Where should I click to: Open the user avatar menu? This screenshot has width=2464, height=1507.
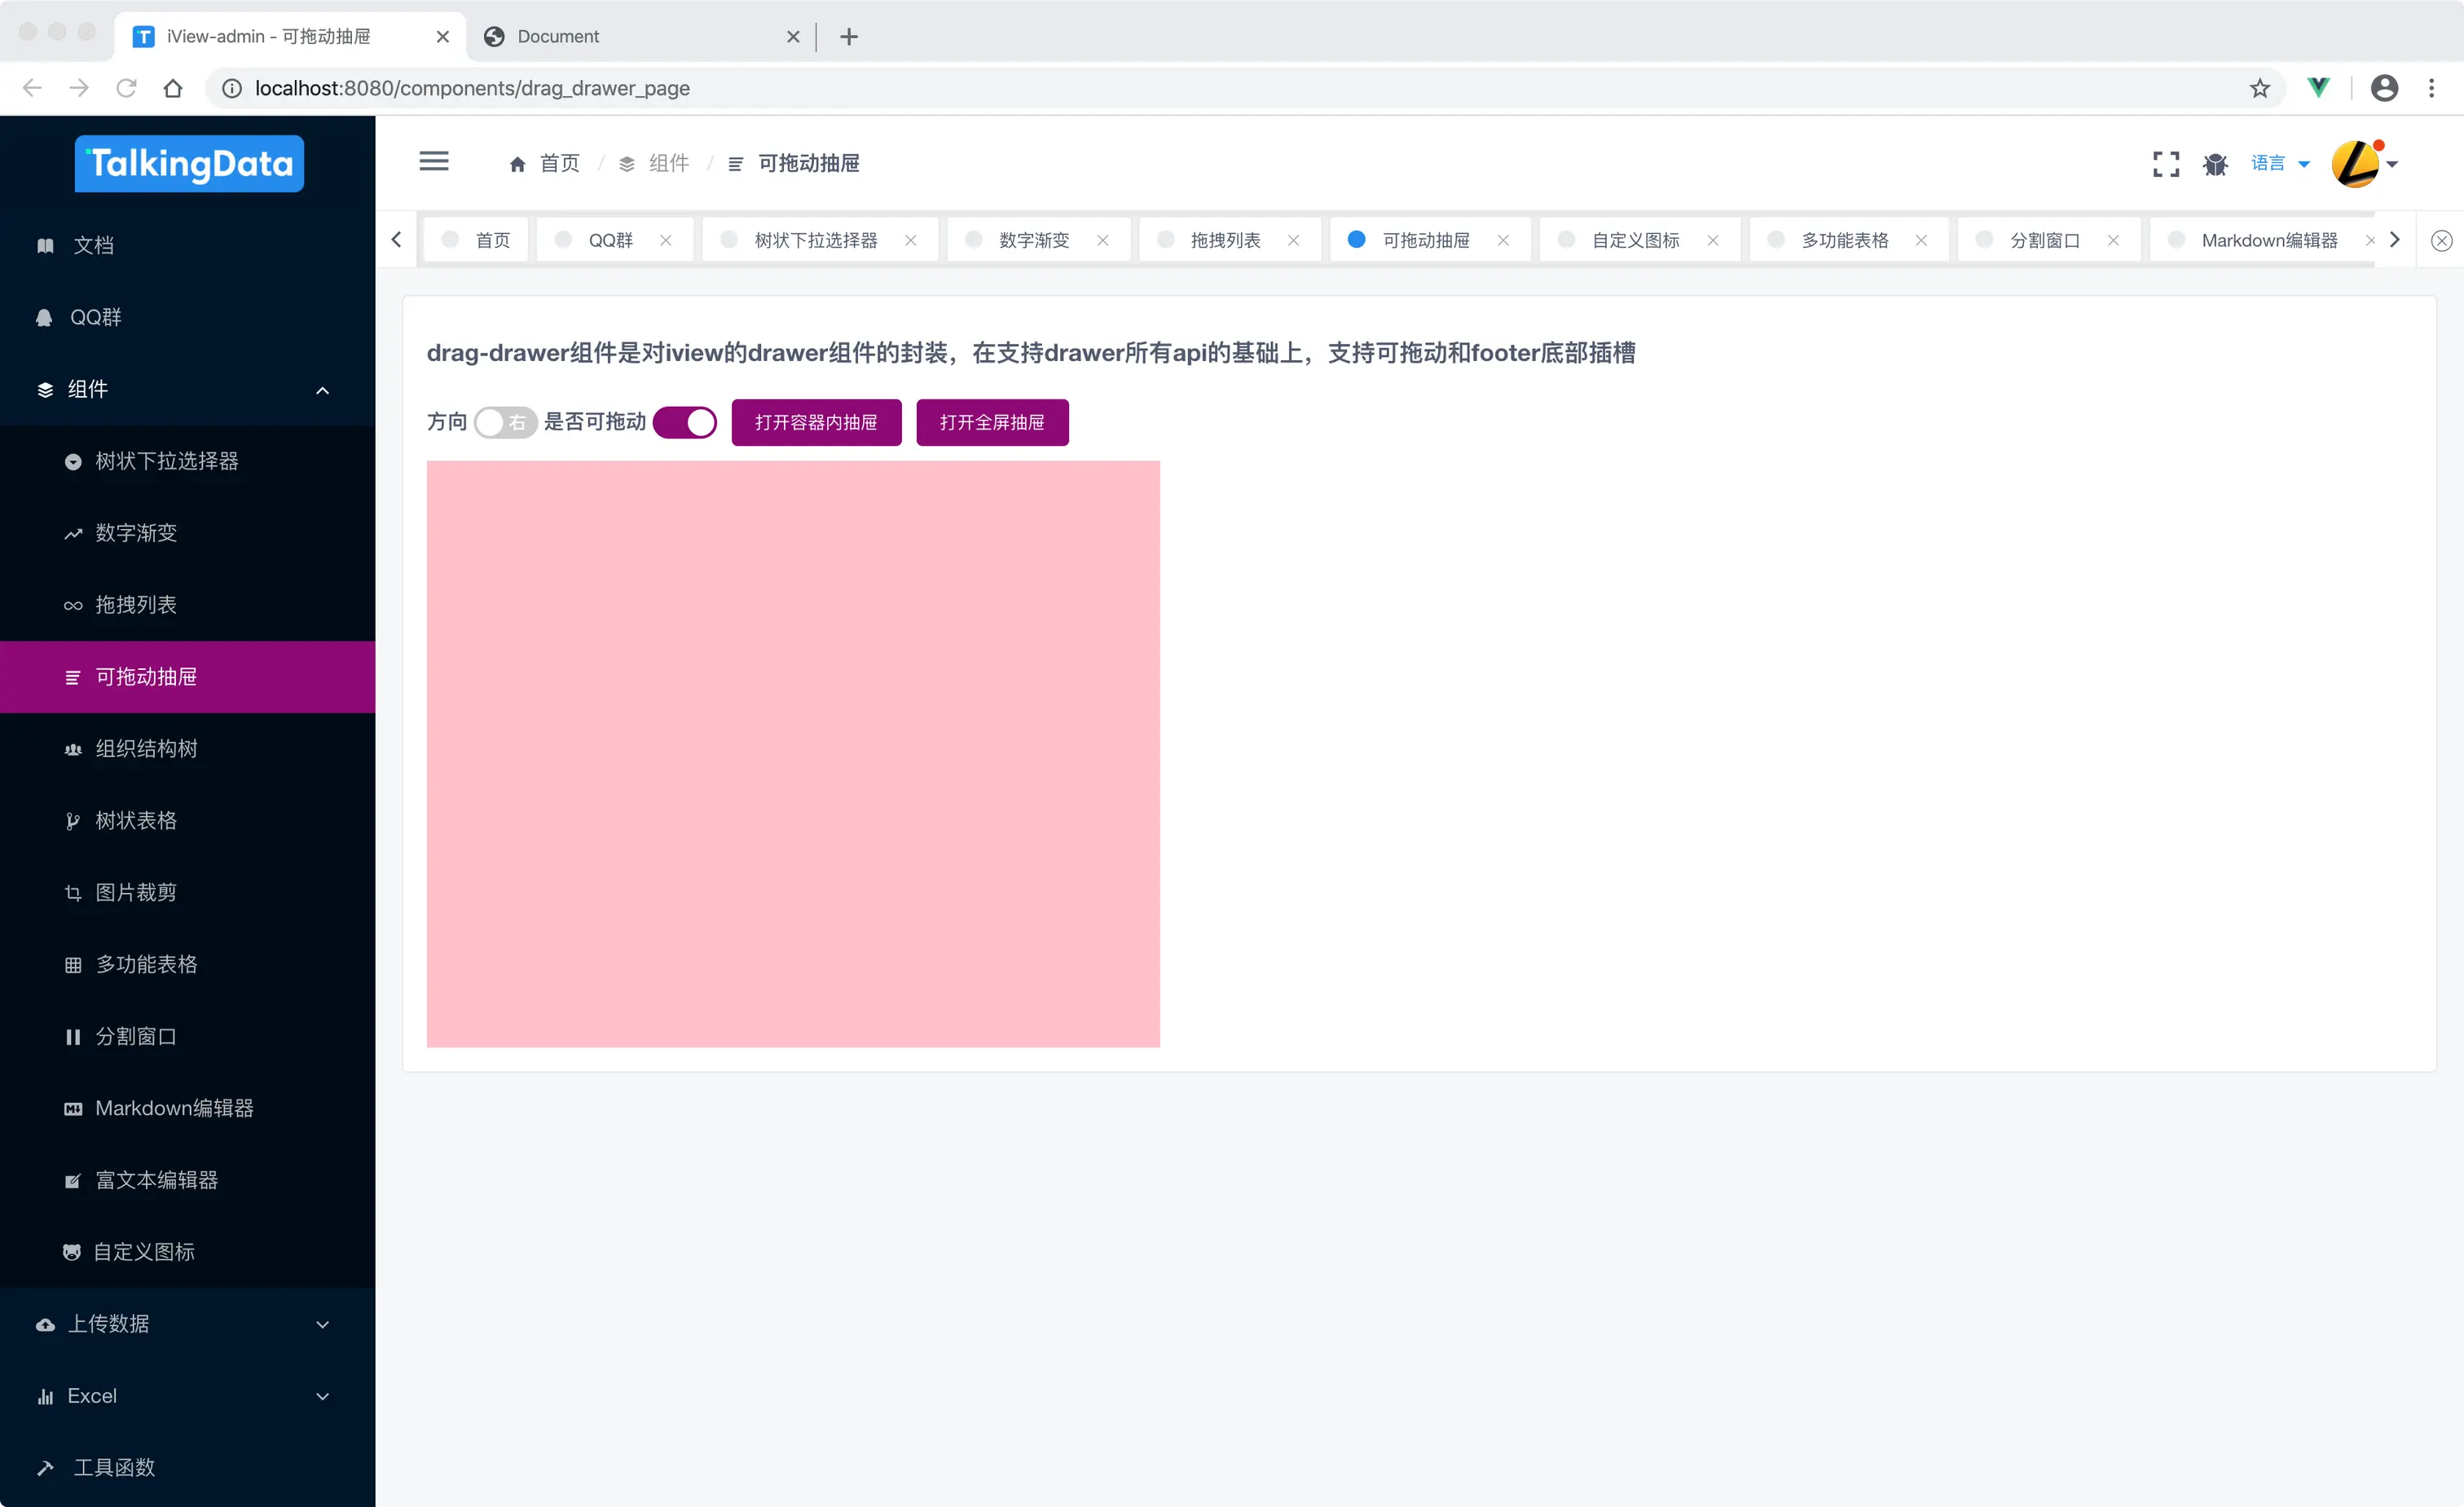point(2356,163)
